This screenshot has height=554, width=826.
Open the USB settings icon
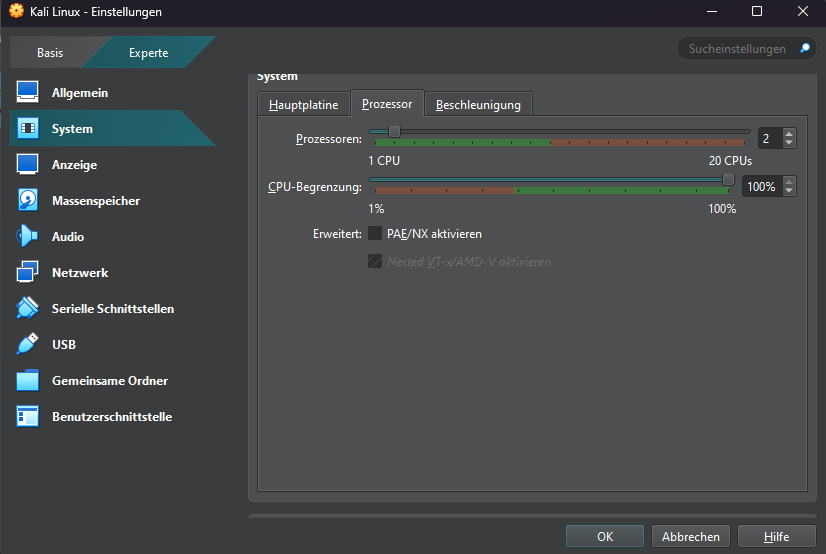tap(28, 345)
